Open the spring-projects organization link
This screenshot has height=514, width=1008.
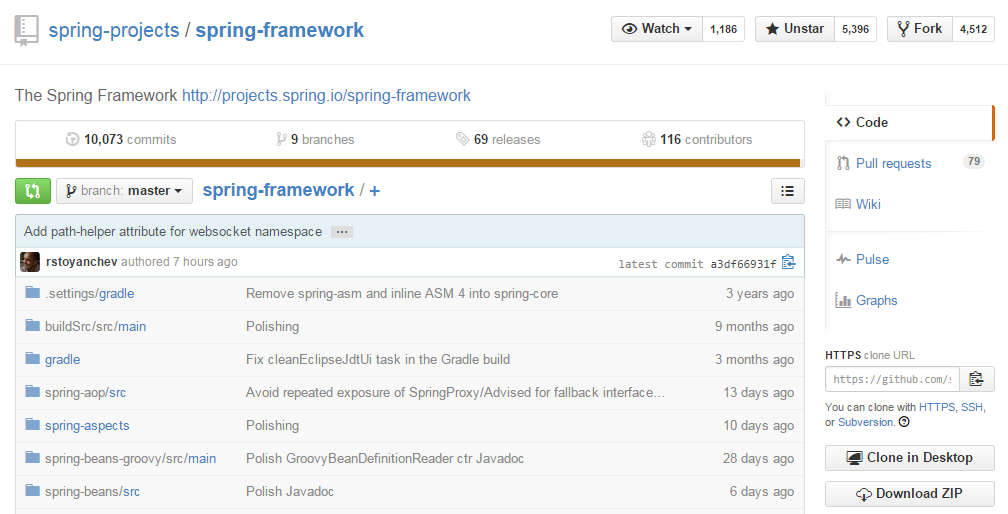[x=114, y=30]
